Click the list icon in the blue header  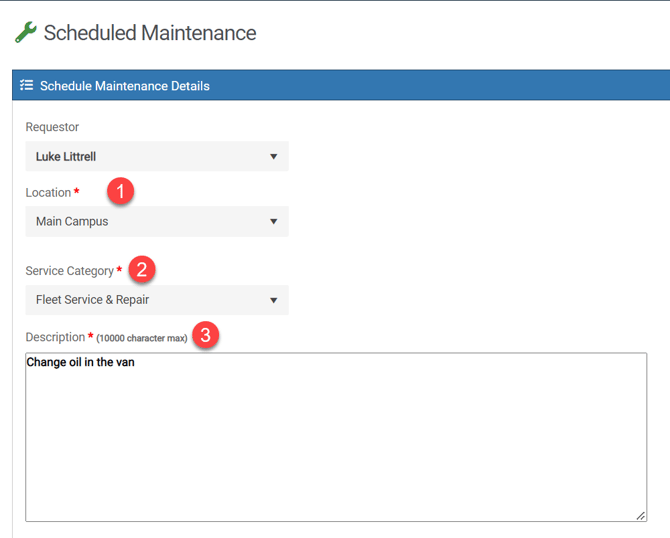[27, 86]
